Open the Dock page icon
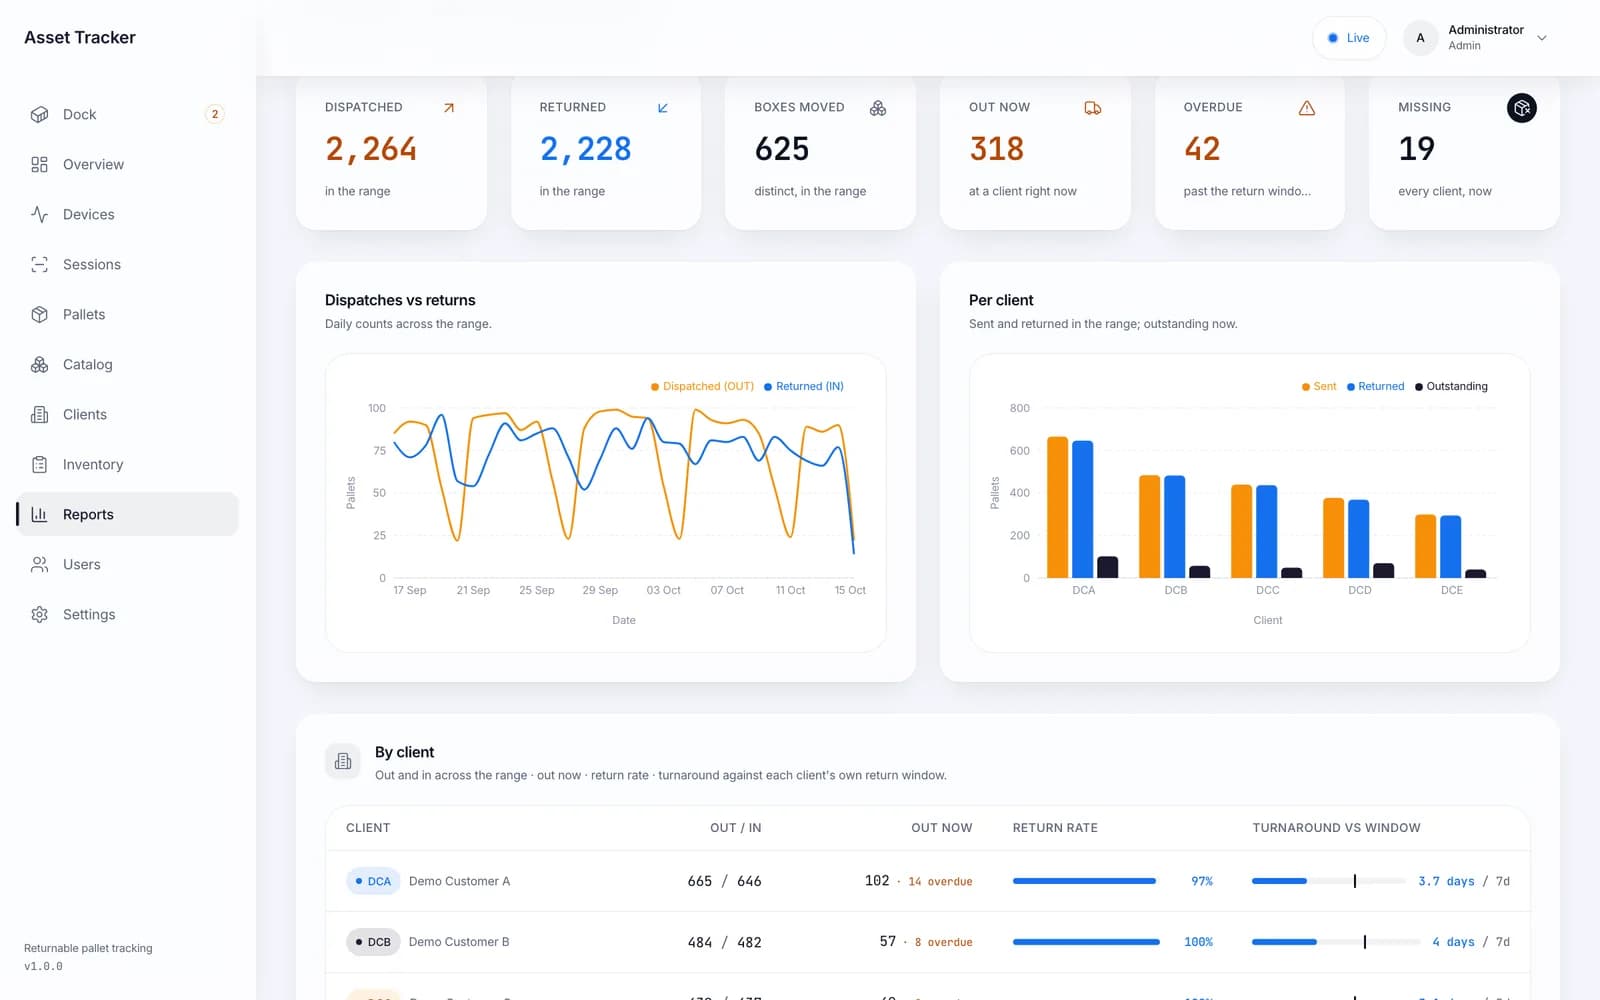This screenshot has height=1000, width=1600. (x=39, y=114)
